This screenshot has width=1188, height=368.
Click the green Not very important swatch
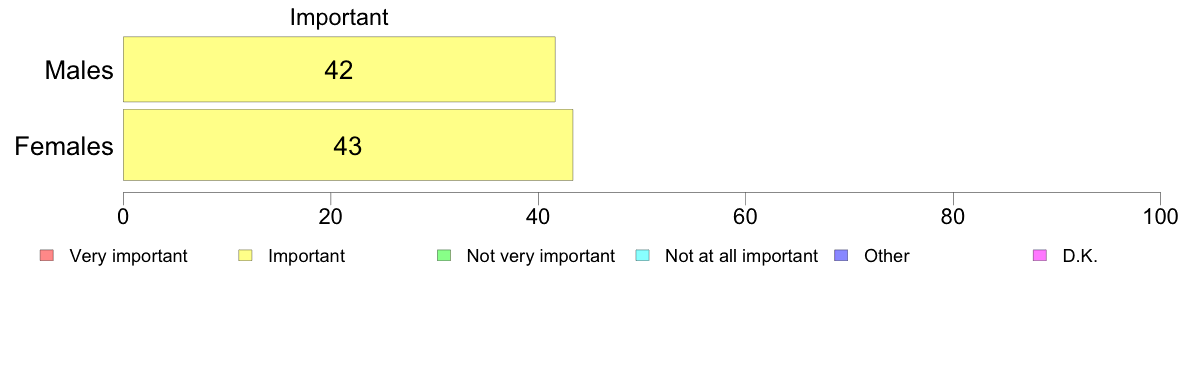pyautogui.click(x=444, y=256)
